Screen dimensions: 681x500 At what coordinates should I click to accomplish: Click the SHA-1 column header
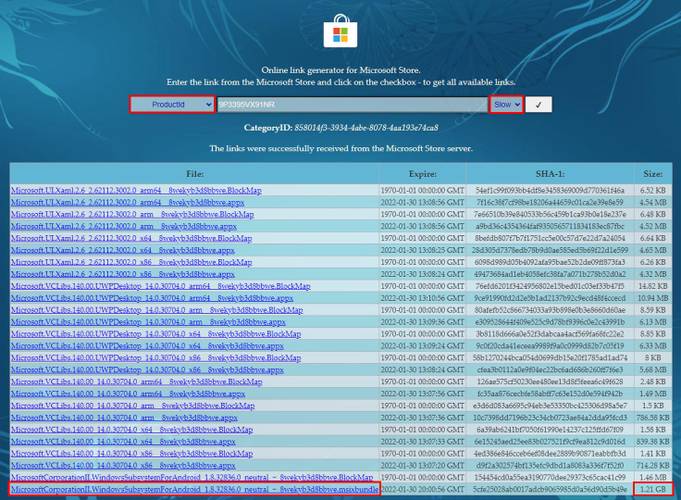[550, 174]
